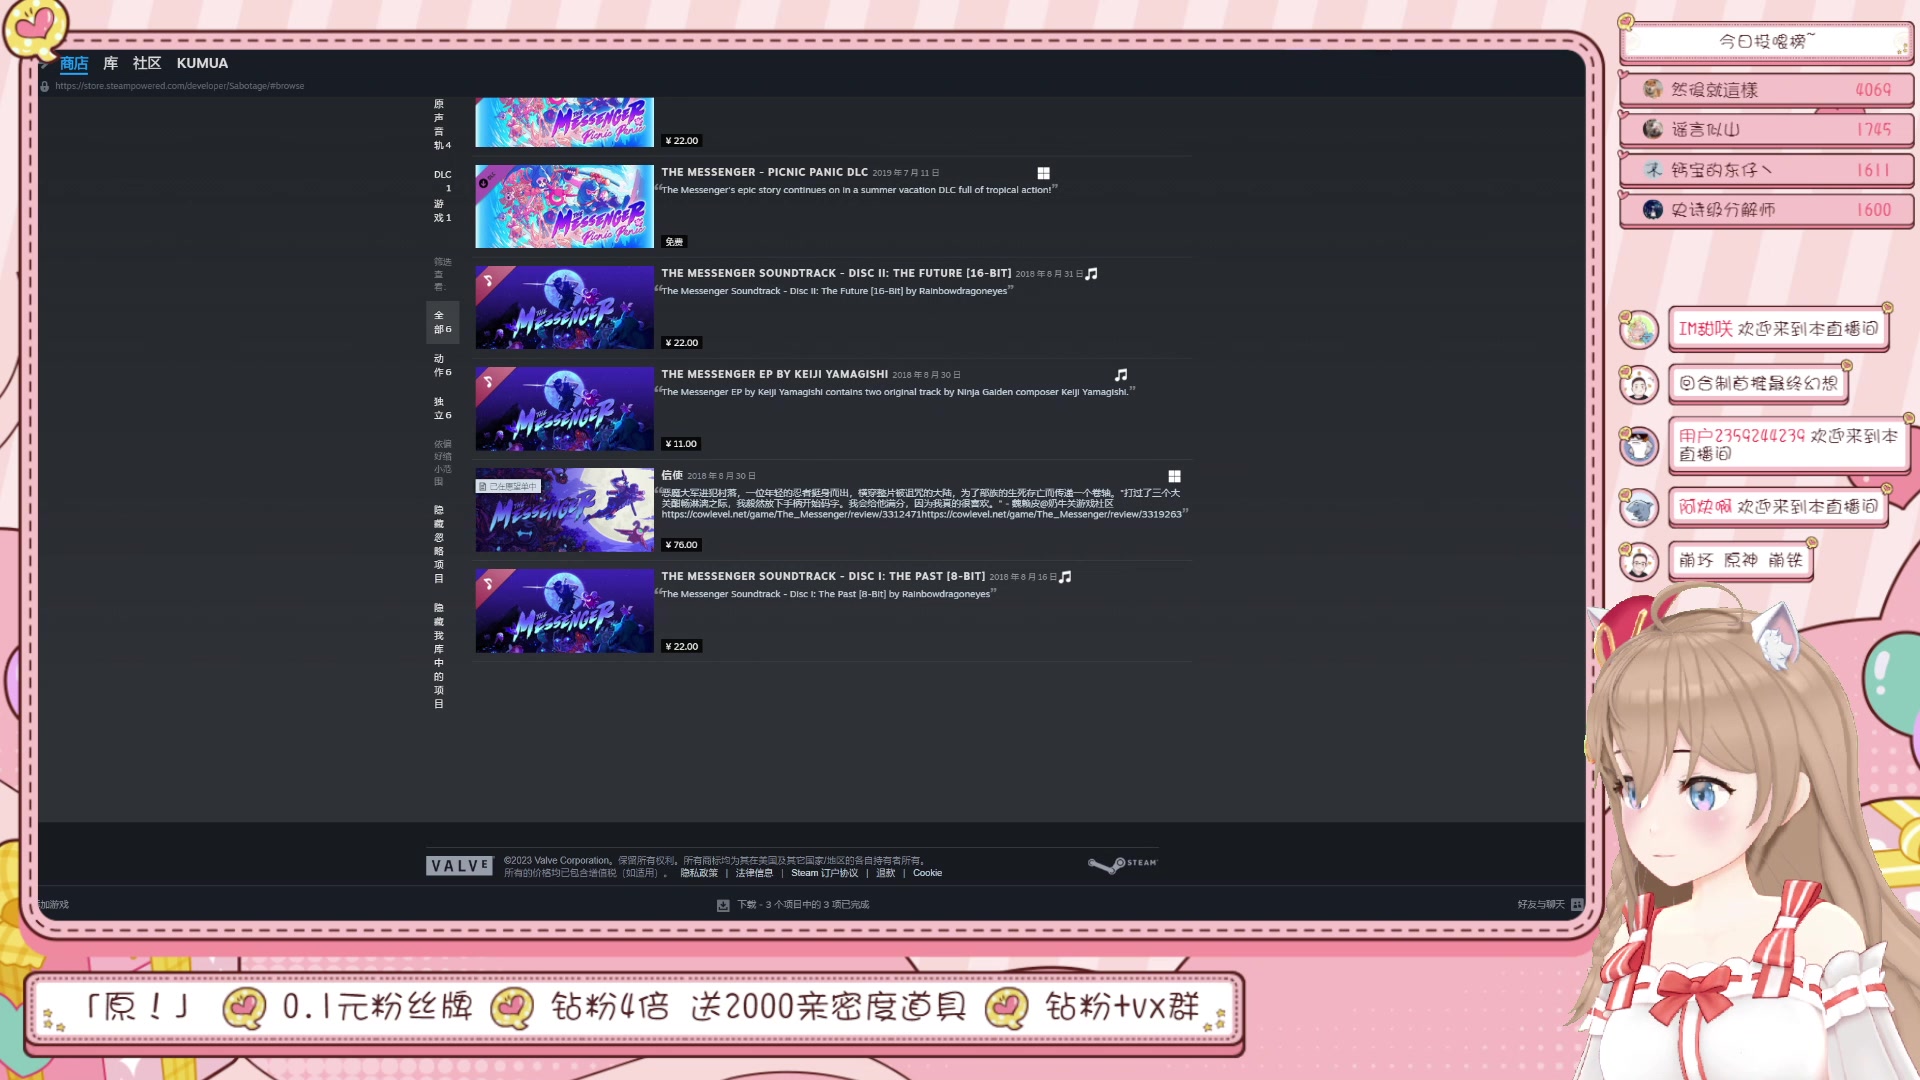Open the Cookie footer link
Image resolution: width=1920 pixels, height=1080 pixels.
[927, 873]
